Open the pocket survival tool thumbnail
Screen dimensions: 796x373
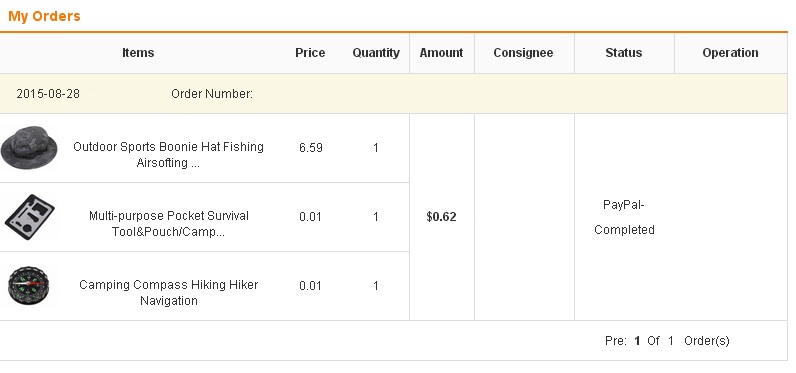click(x=29, y=217)
